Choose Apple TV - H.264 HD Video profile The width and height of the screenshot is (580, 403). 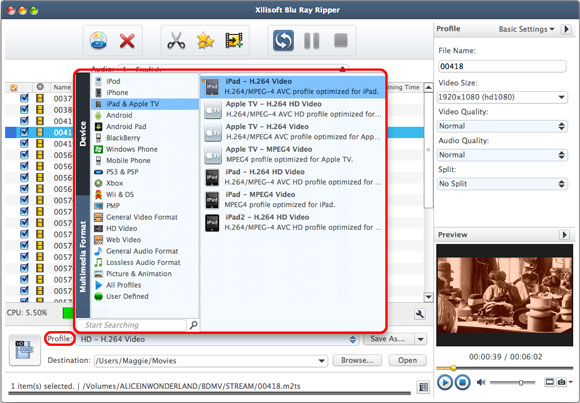coord(293,109)
